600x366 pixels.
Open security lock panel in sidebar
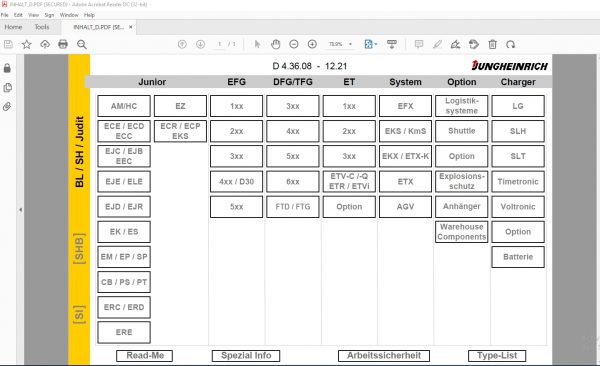7,68
